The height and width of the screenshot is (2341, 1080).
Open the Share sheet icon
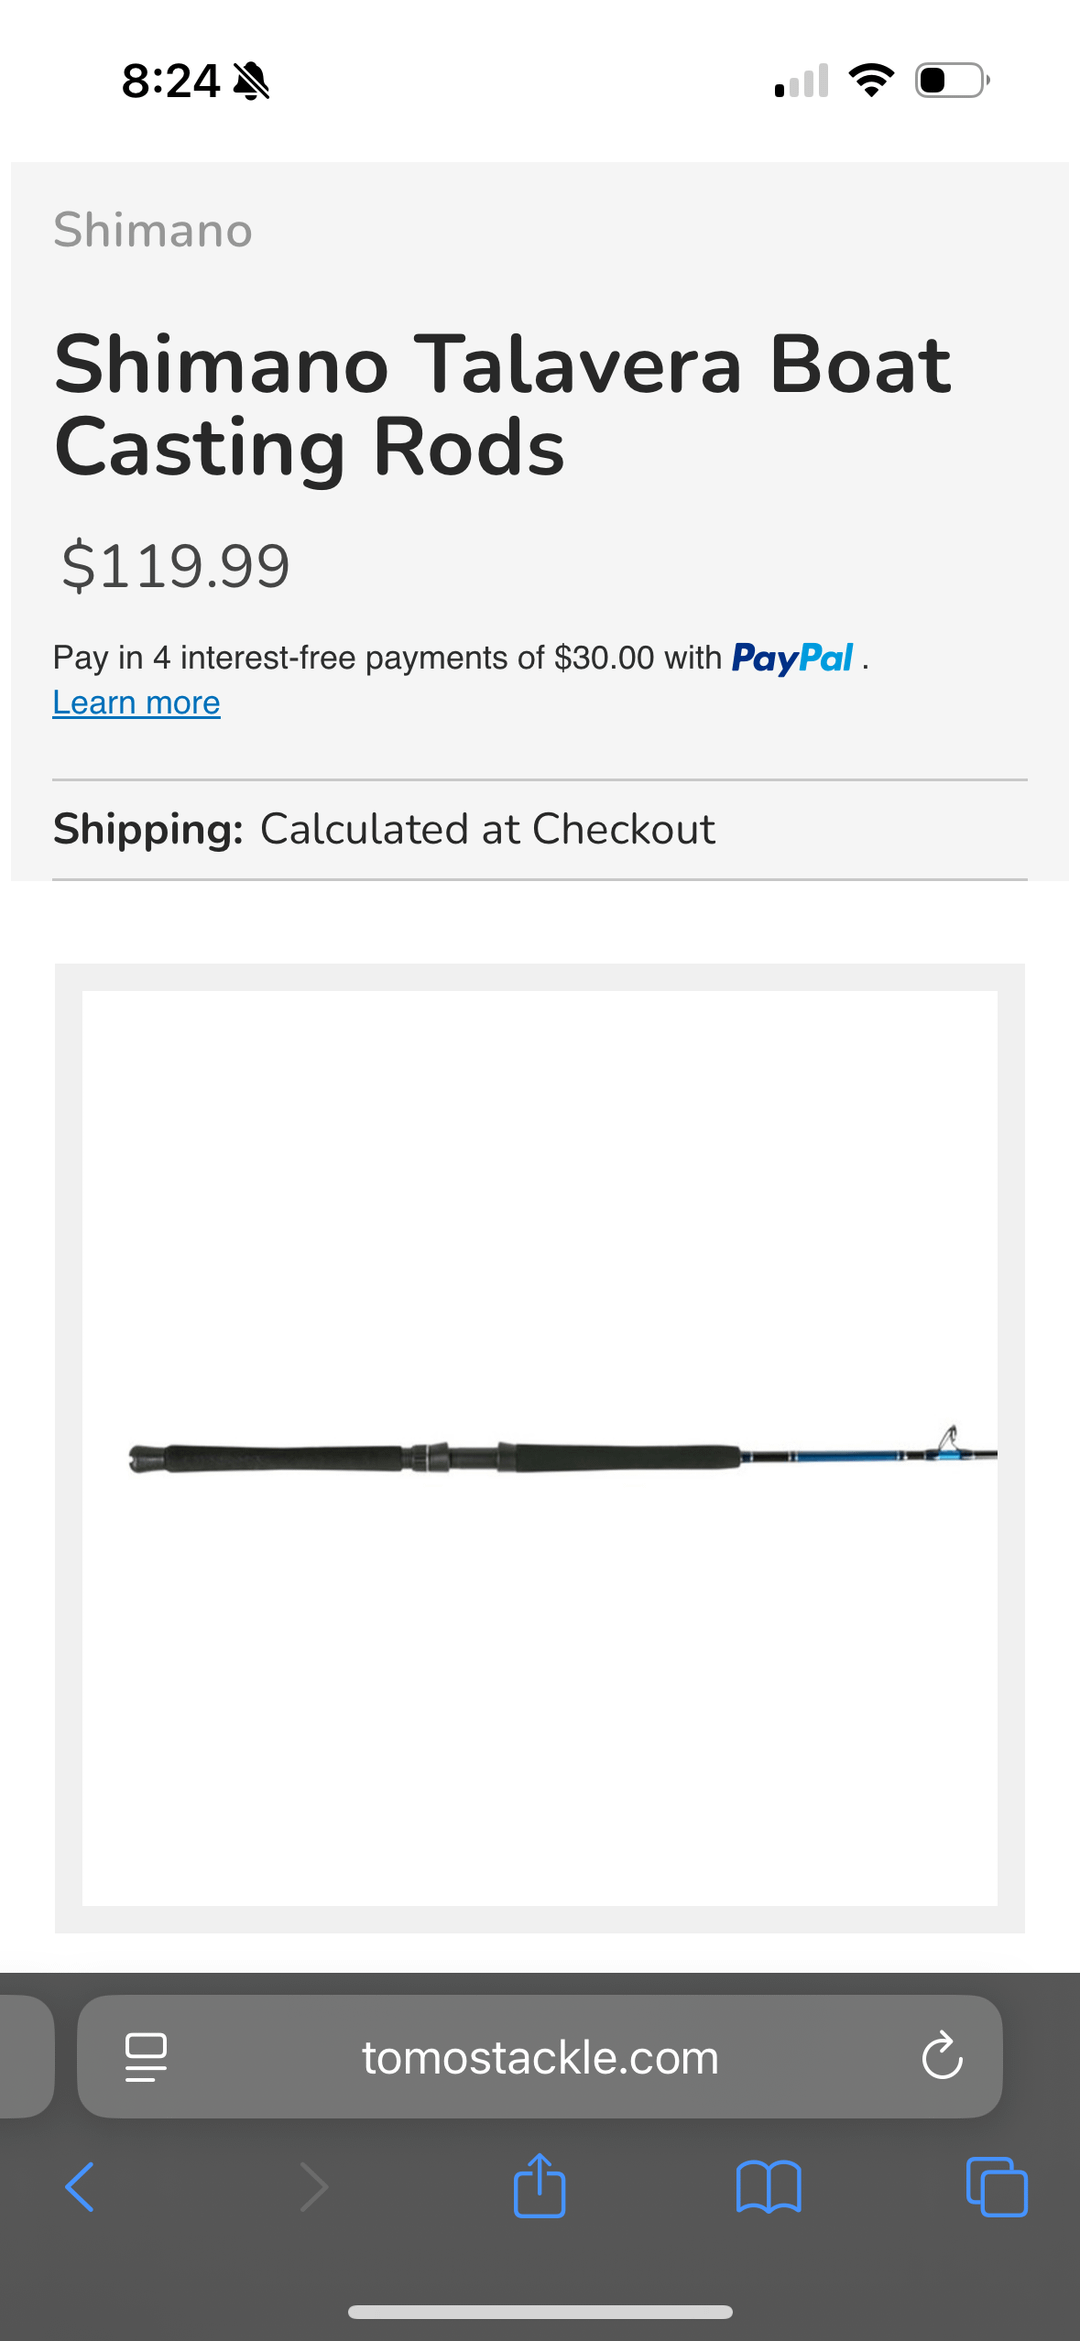pyautogui.click(x=540, y=2185)
